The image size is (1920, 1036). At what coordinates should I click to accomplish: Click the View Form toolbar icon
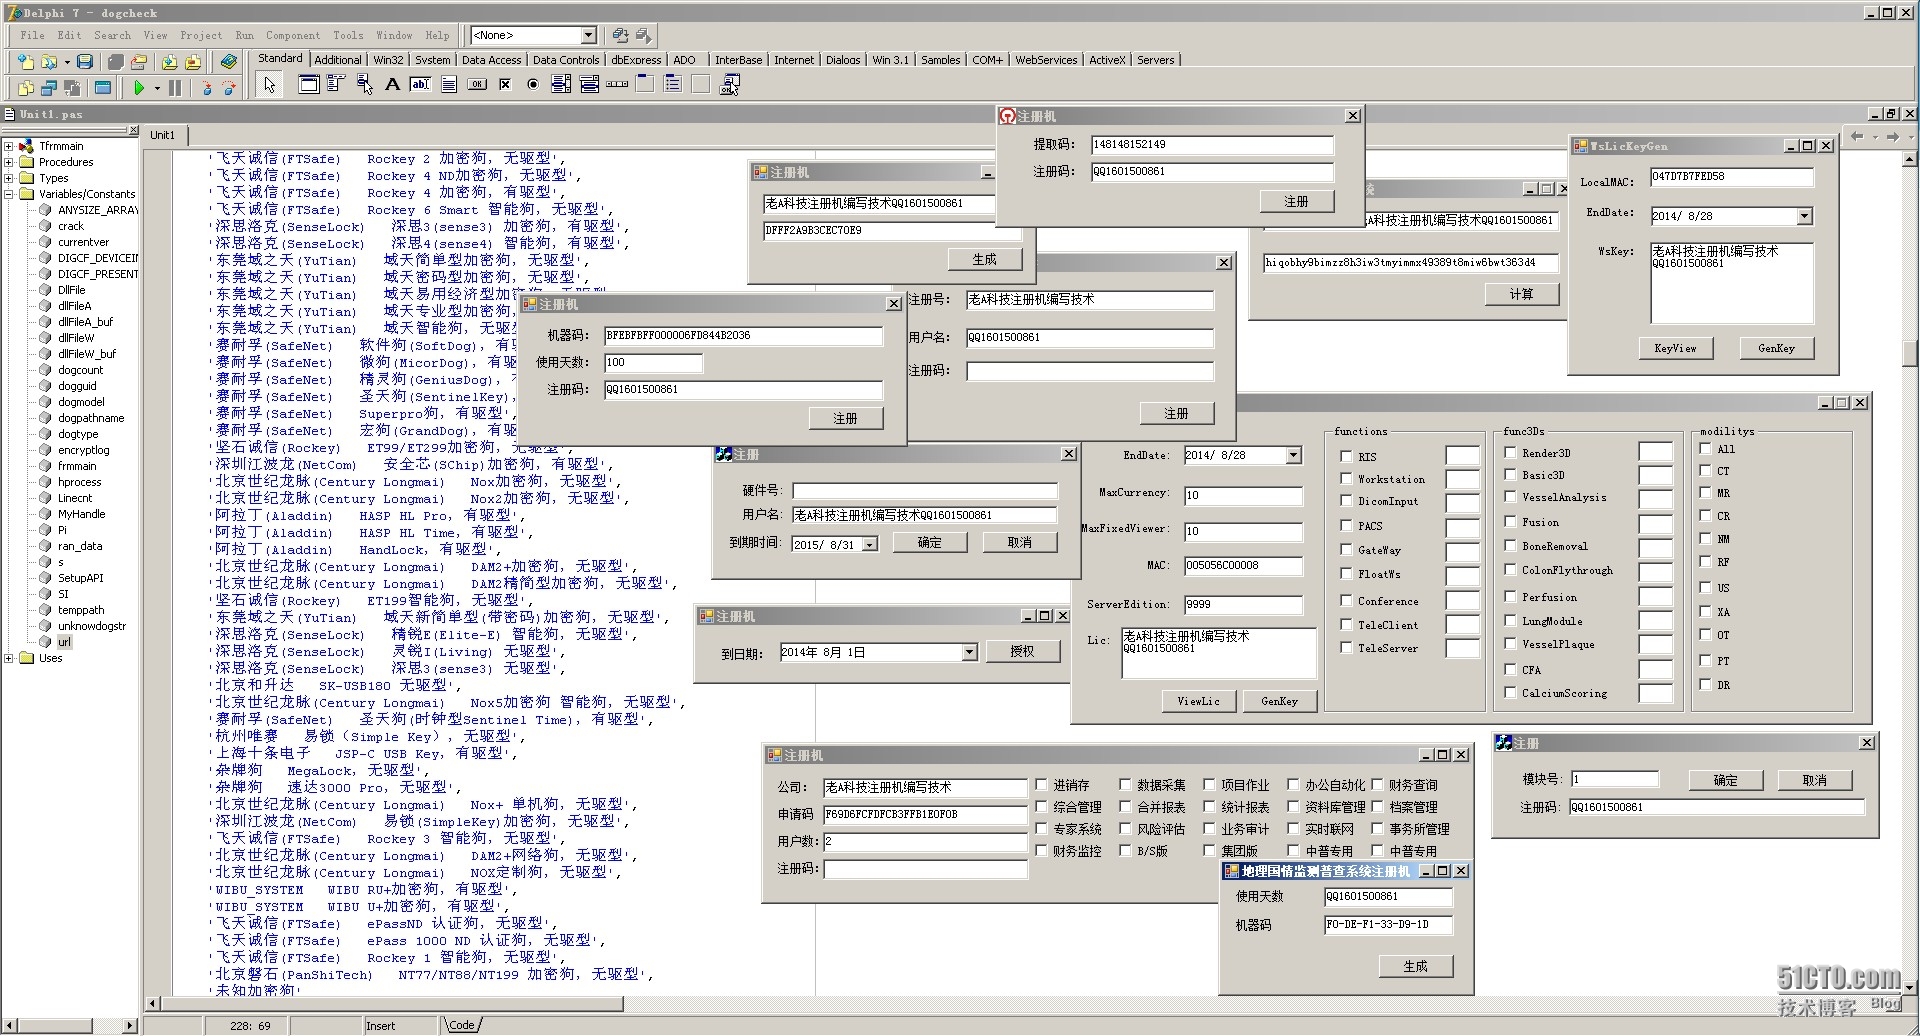(49, 88)
